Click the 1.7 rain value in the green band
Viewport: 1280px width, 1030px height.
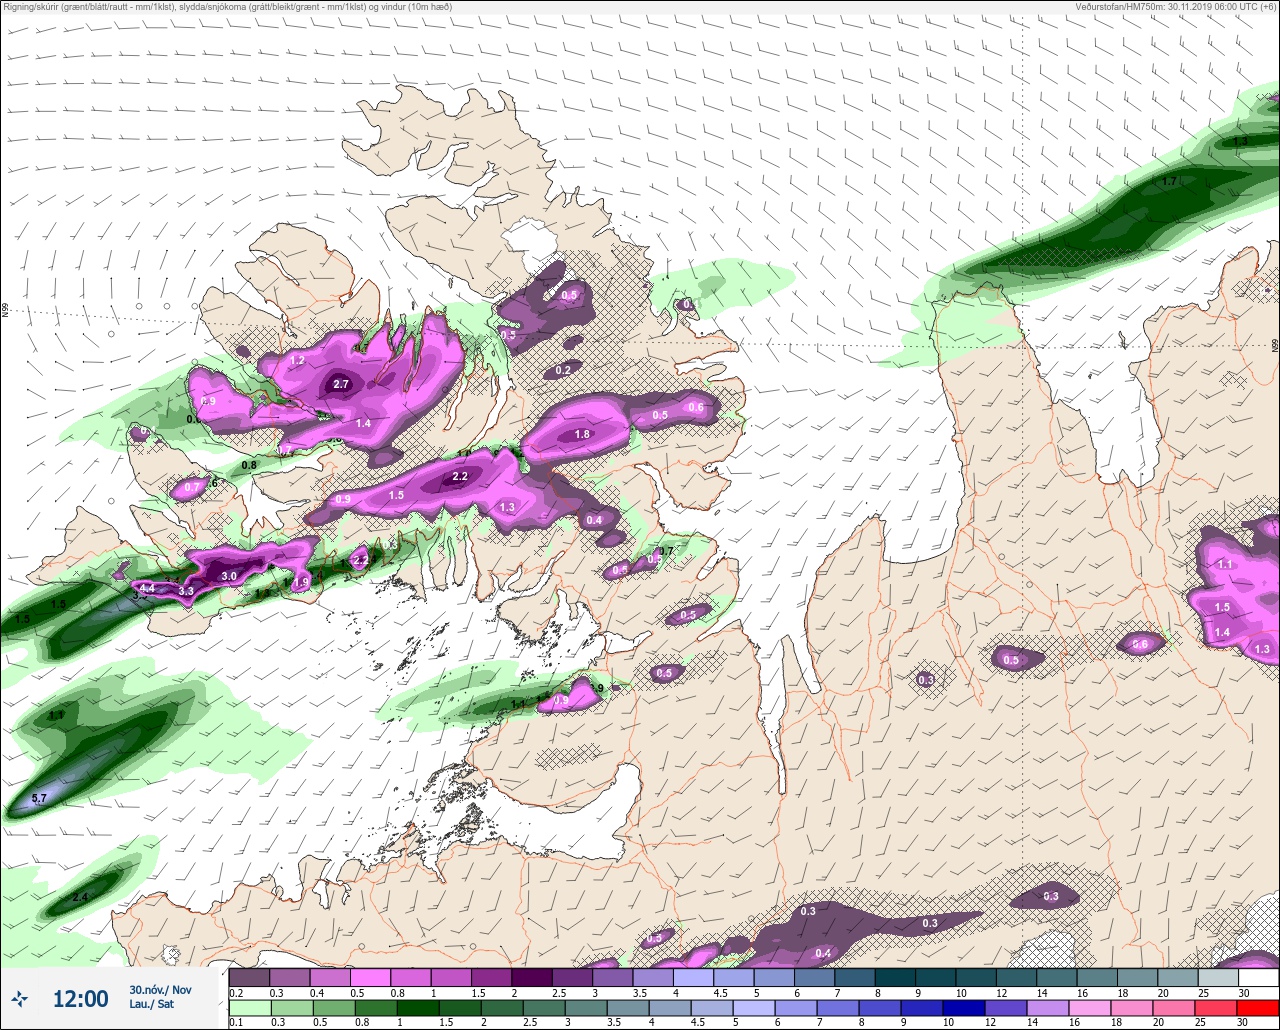1171,181
